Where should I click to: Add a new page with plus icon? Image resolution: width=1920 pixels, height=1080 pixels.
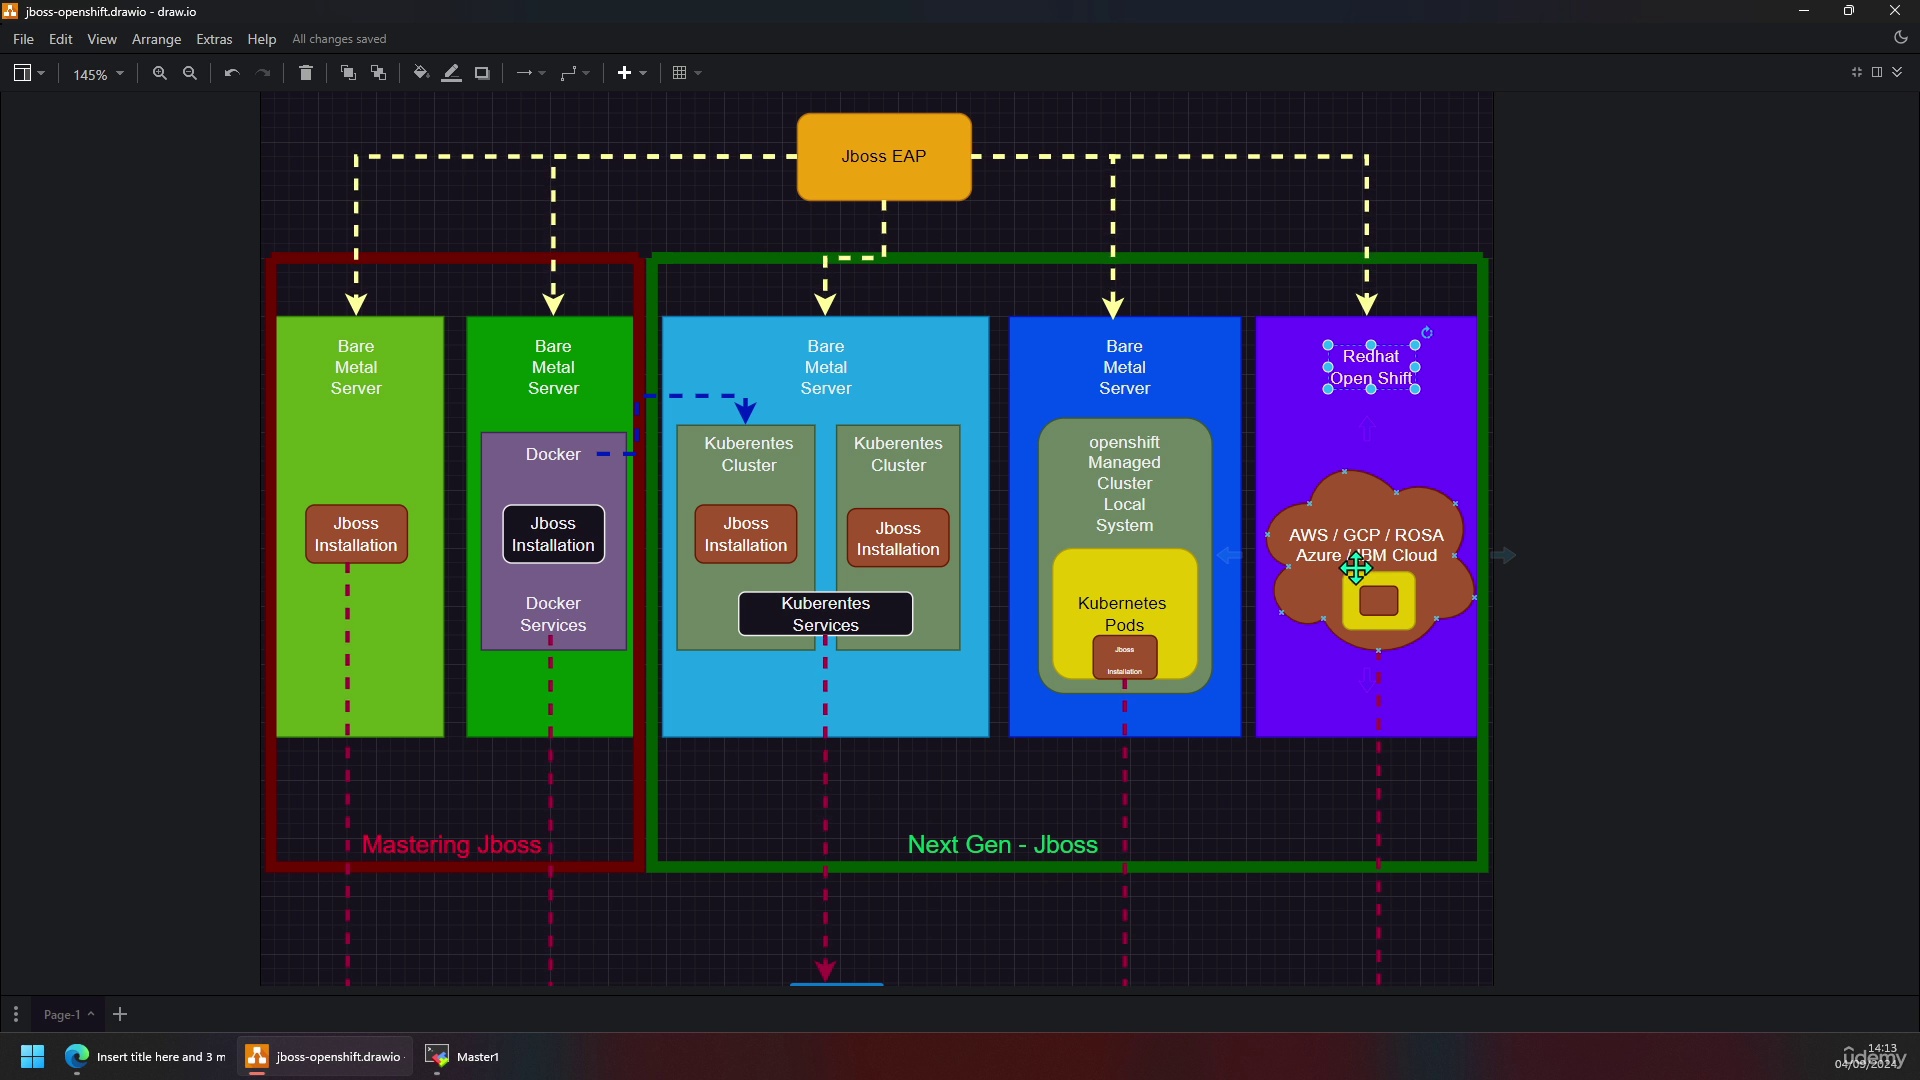coord(120,1014)
